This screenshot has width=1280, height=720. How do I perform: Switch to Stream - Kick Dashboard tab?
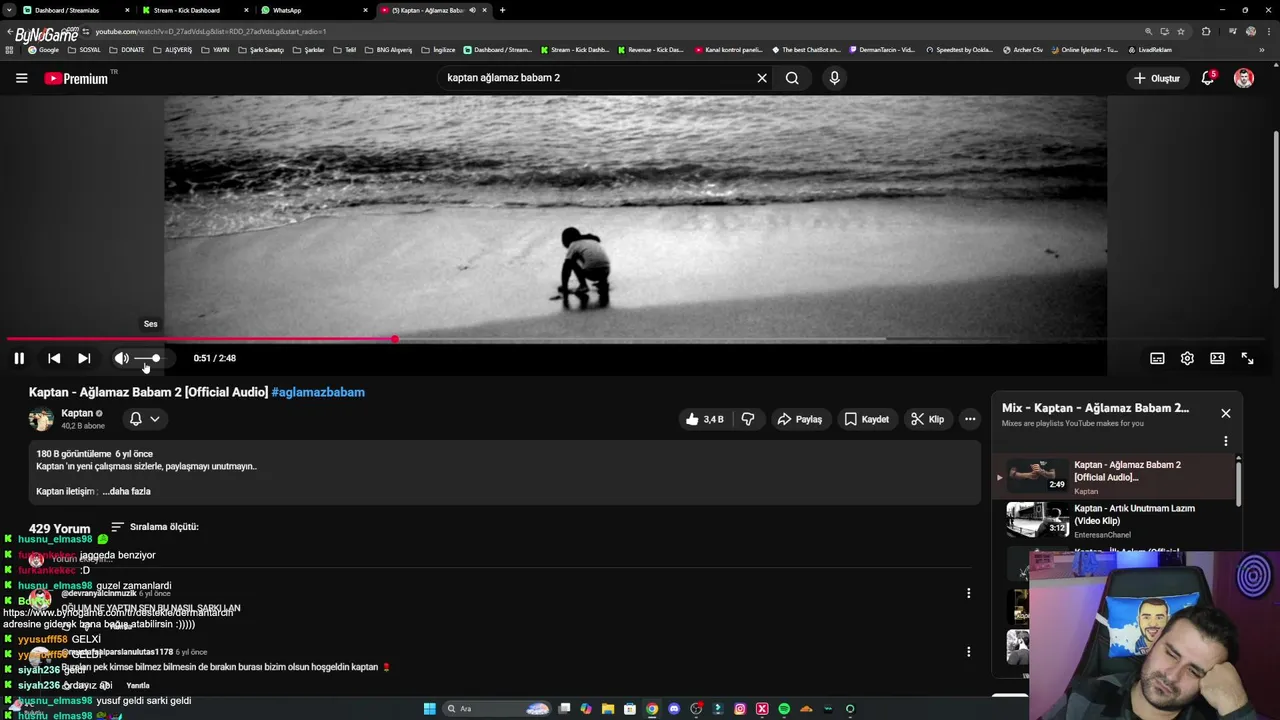point(193,10)
